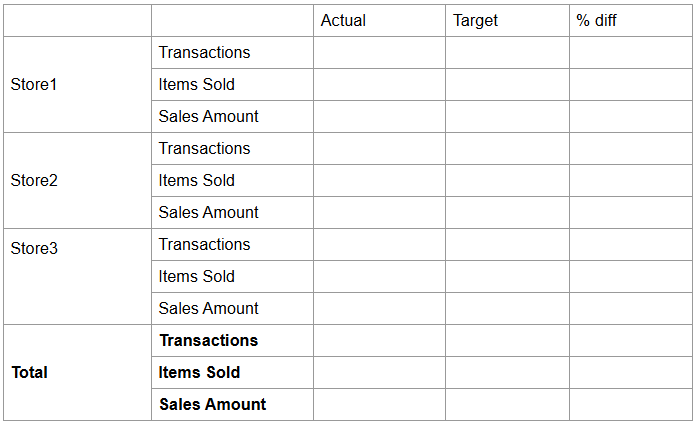The height and width of the screenshot is (427, 697).
Task: Select the % diff column header
Action: [x=630, y=21]
